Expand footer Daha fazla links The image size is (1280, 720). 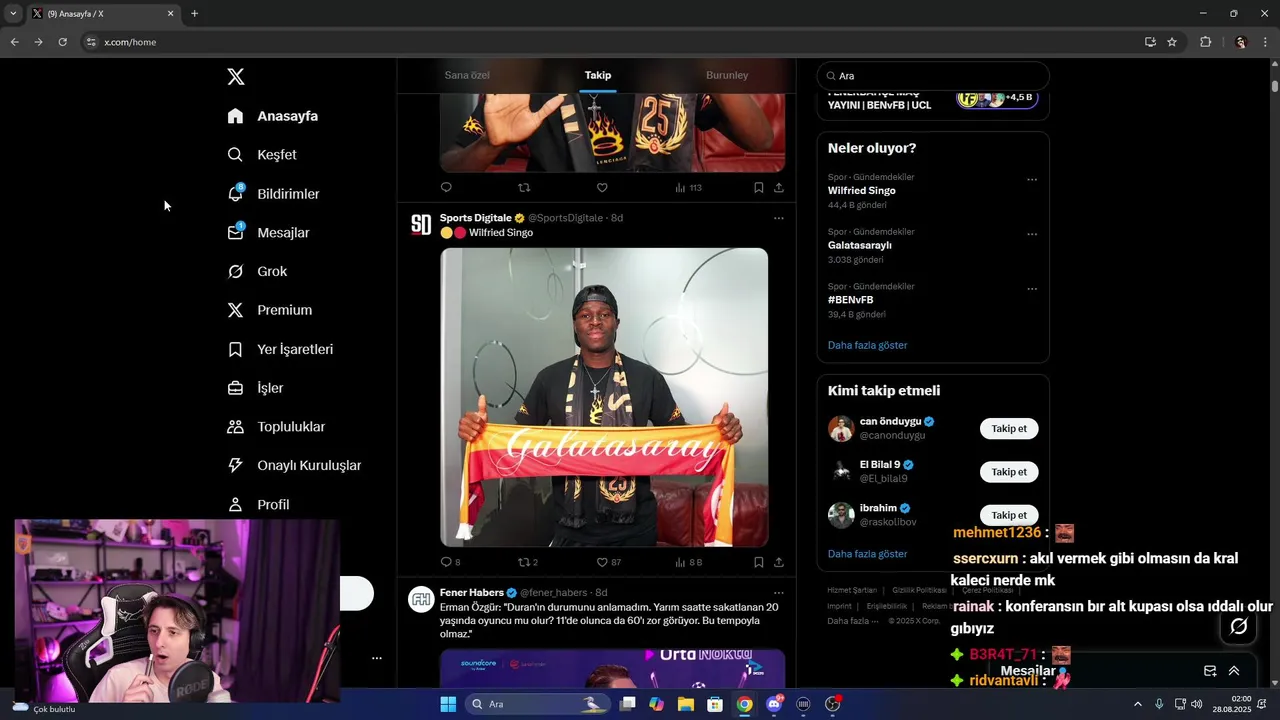click(x=853, y=621)
